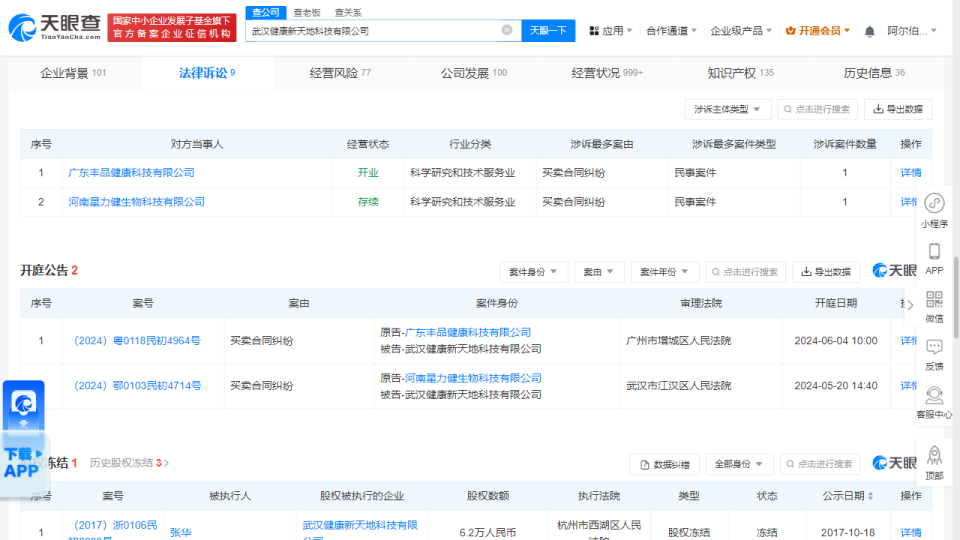Open the 客服中心 support icon
Image resolution: width=960 pixels, height=540 pixels.
(934, 402)
